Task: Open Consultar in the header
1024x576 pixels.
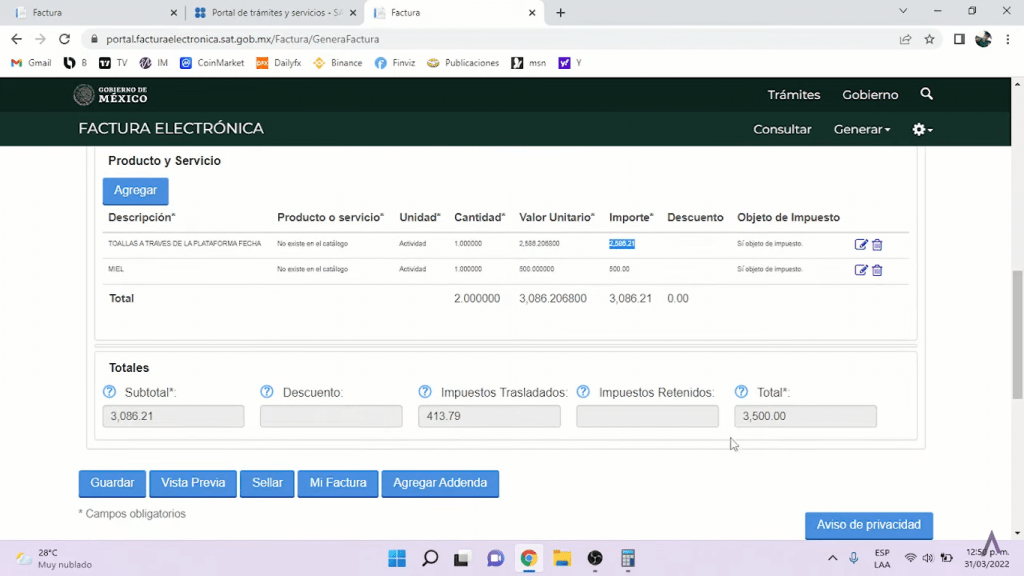Action: coord(782,129)
